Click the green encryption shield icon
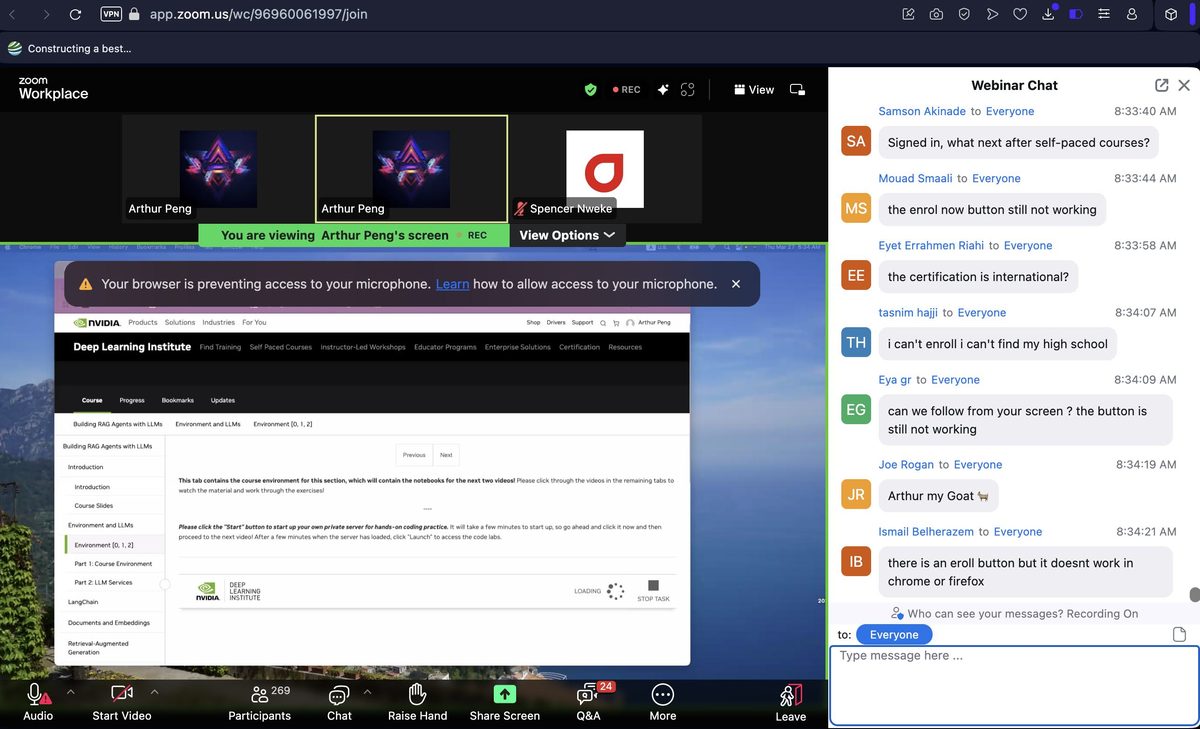This screenshot has height=729, width=1200. [x=591, y=89]
